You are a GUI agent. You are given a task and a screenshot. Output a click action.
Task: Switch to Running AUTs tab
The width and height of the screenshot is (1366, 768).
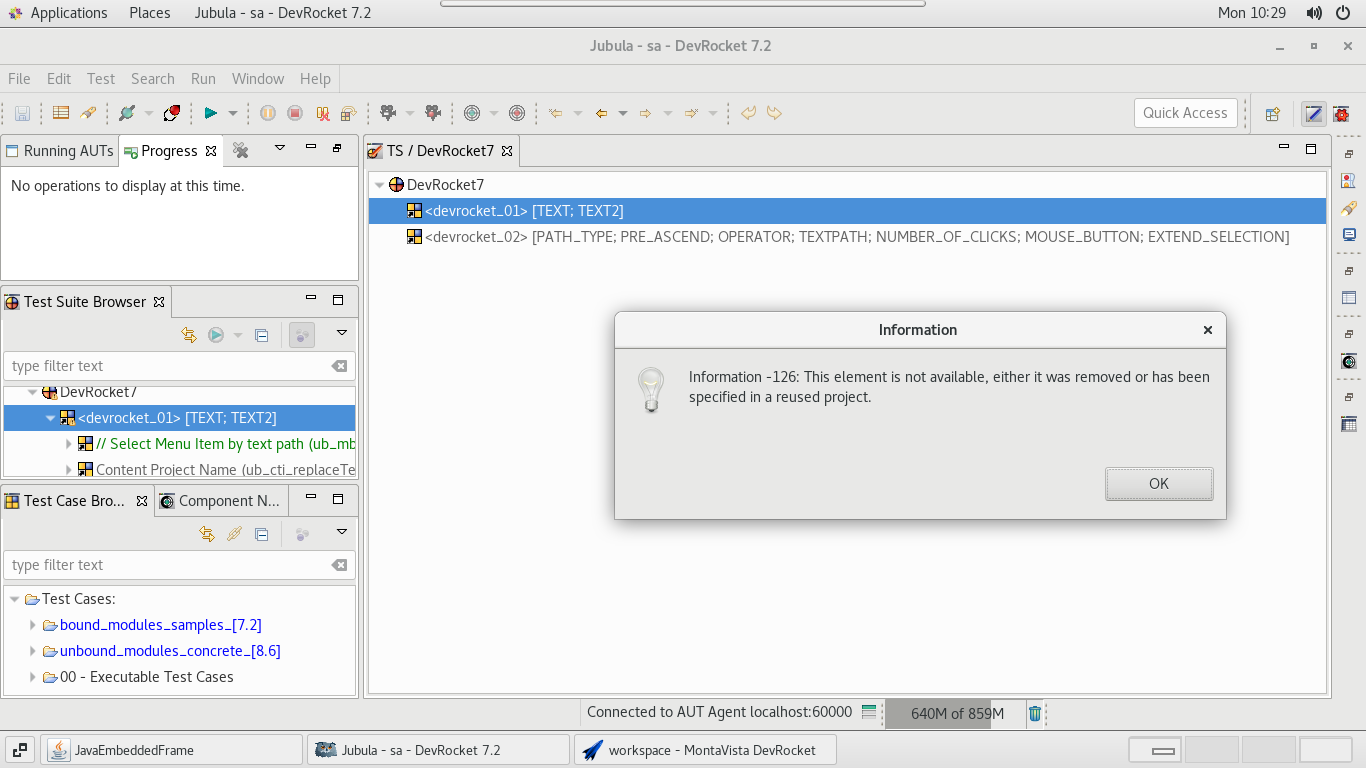click(59, 151)
